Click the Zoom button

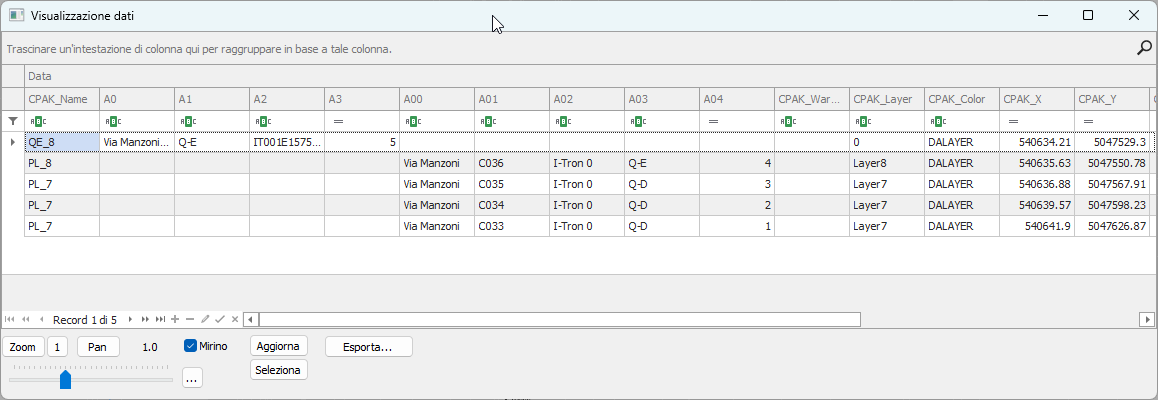tap(23, 346)
